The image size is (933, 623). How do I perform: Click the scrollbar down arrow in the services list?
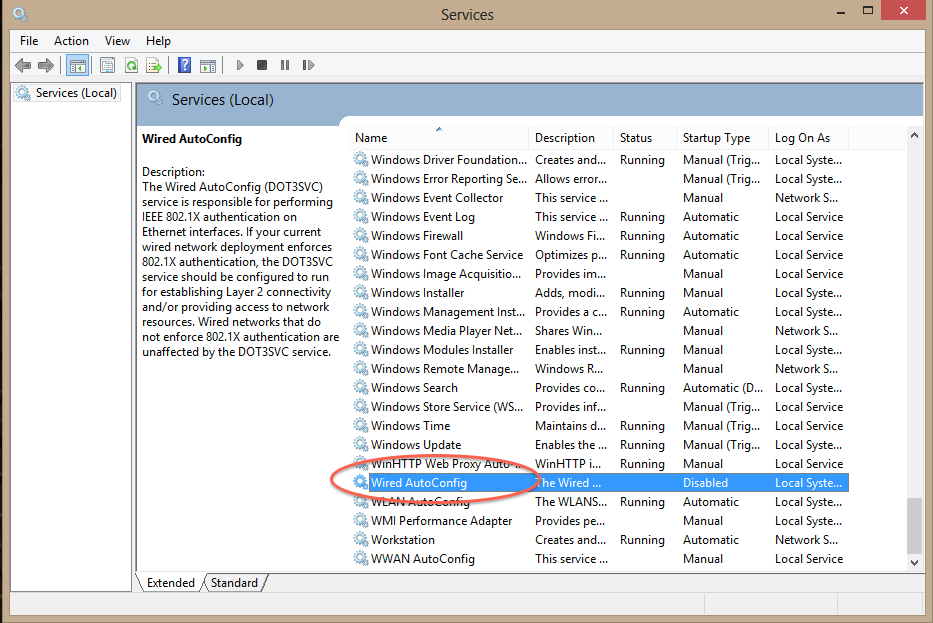[915, 562]
